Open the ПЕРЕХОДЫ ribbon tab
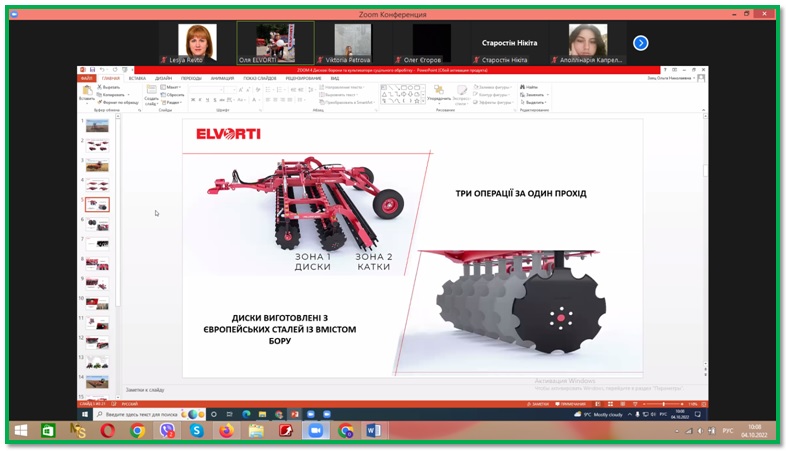Image resolution: width=786 pixels, height=451 pixels. point(191,78)
